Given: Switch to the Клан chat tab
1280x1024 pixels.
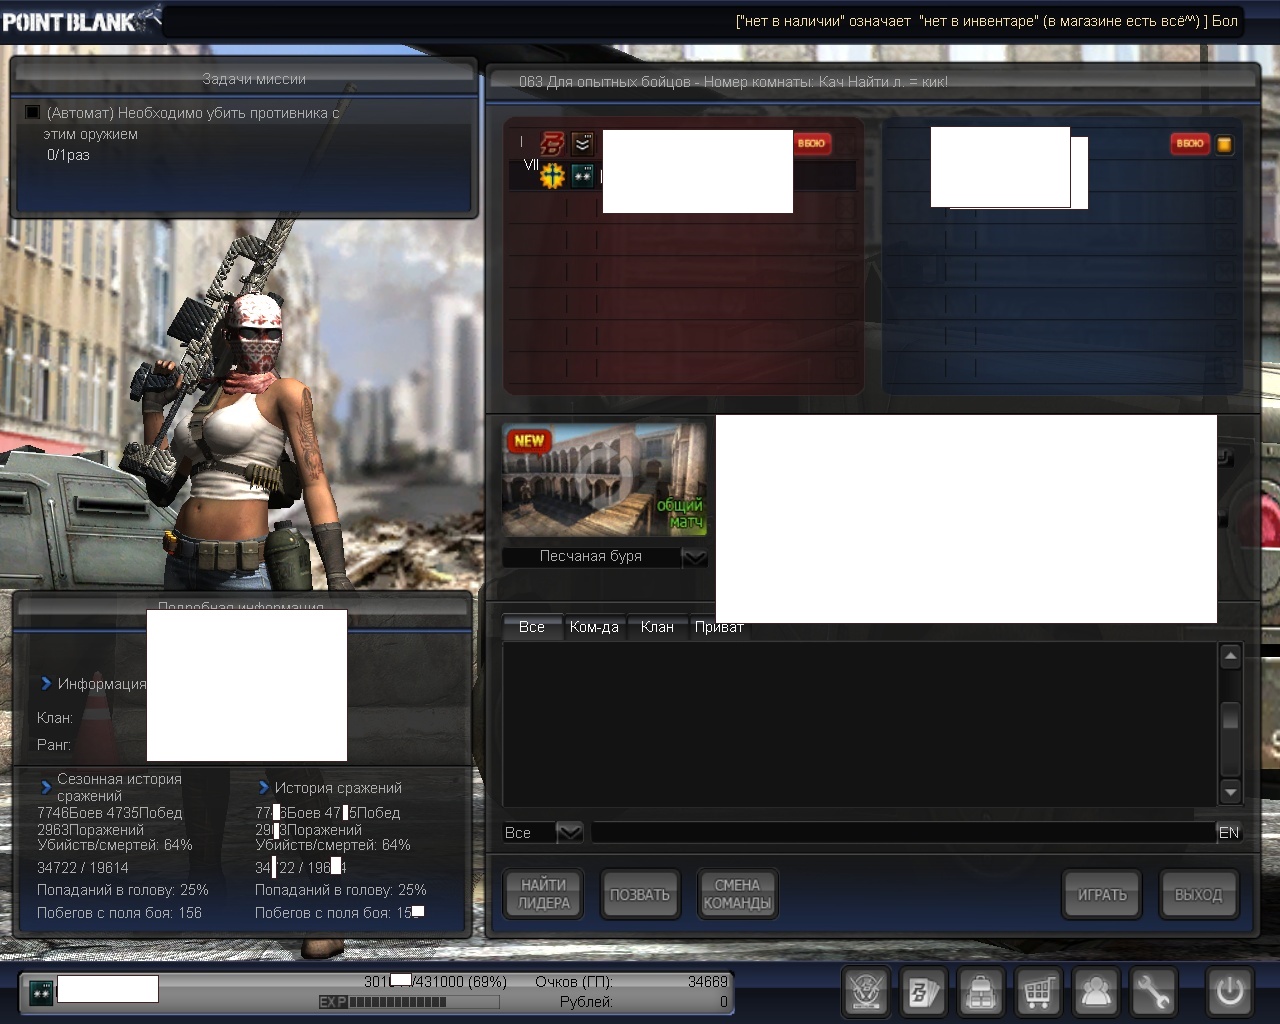Looking at the screenshot, I should pos(657,627).
